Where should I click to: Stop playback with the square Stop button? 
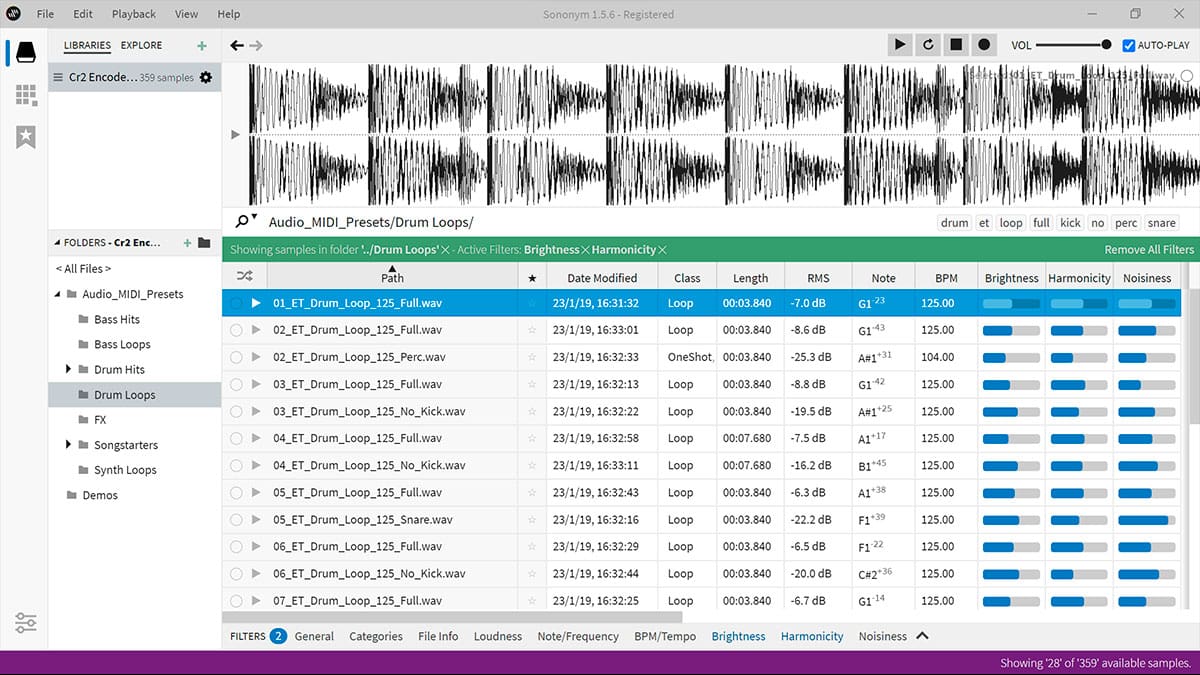[x=956, y=45]
